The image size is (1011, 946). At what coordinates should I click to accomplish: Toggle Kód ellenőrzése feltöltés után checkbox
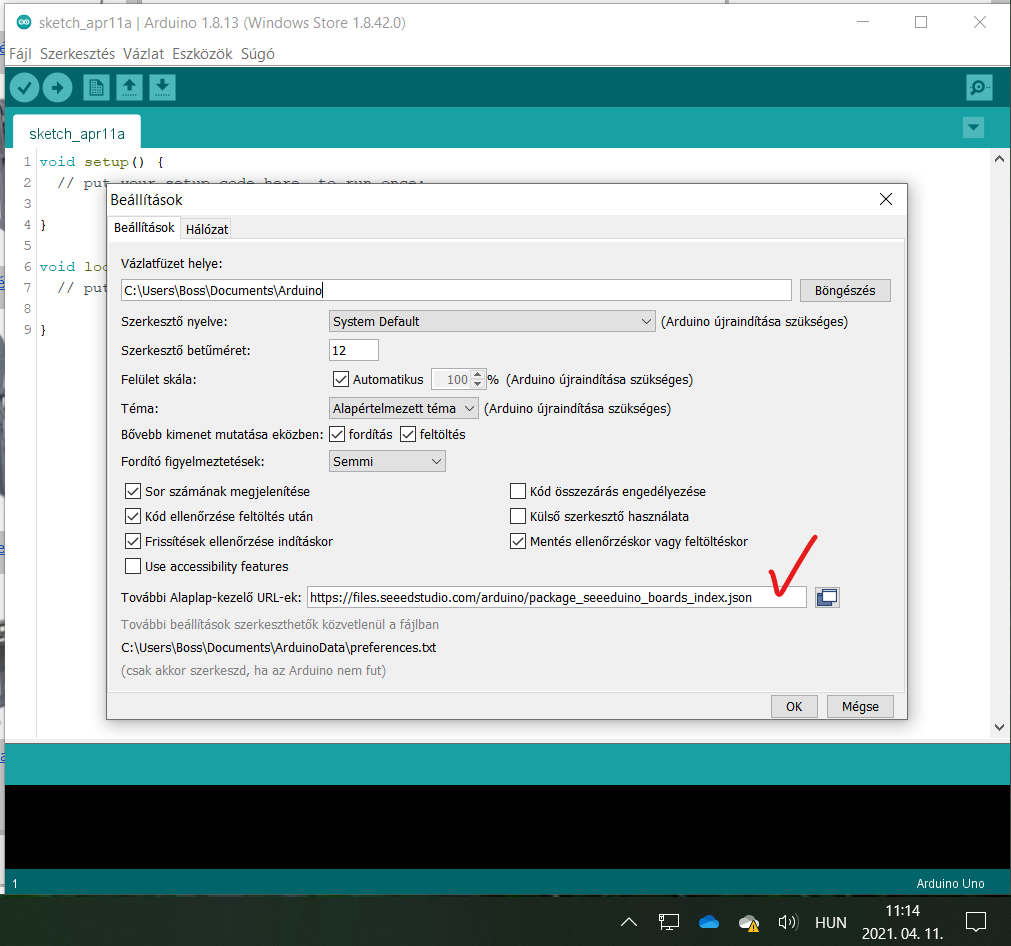point(133,517)
